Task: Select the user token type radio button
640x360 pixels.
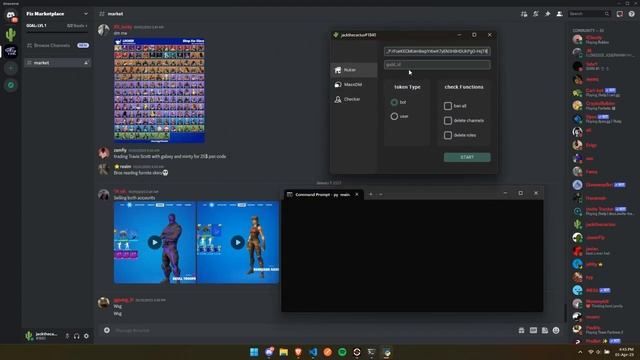Action: coord(394,116)
